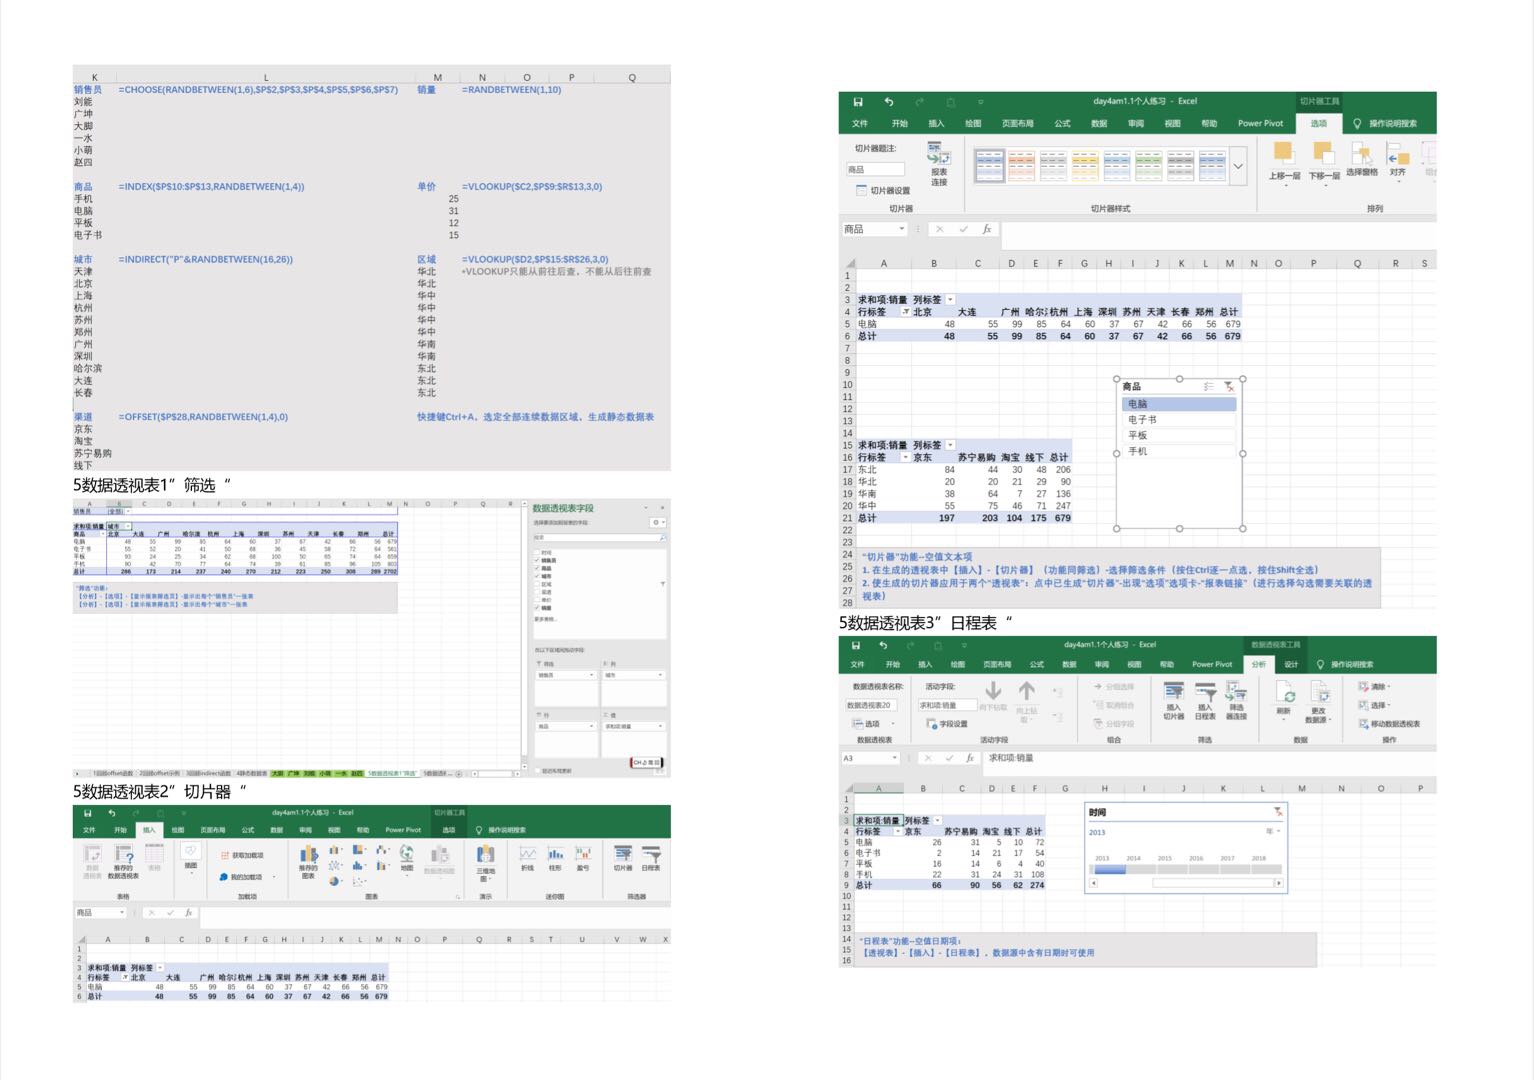Clear the filter on the 商品 slicer
This screenshot has height=1080, width=1534.
click(1229, 387)
